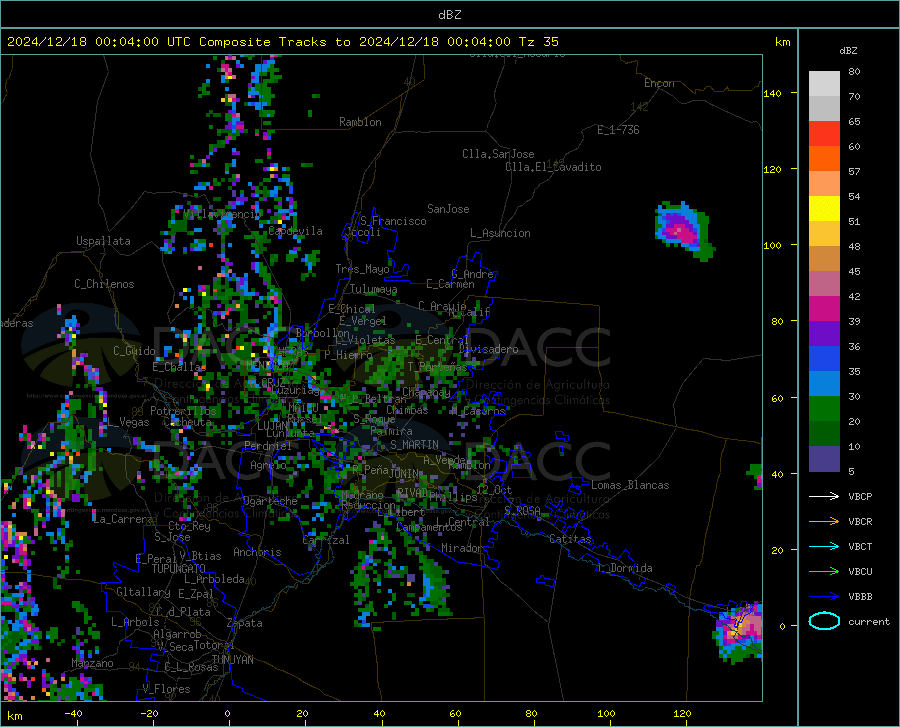900x727 pixels.
Task: Click the 'Lomas_Blancas' map label
Action: coord(630,485)
